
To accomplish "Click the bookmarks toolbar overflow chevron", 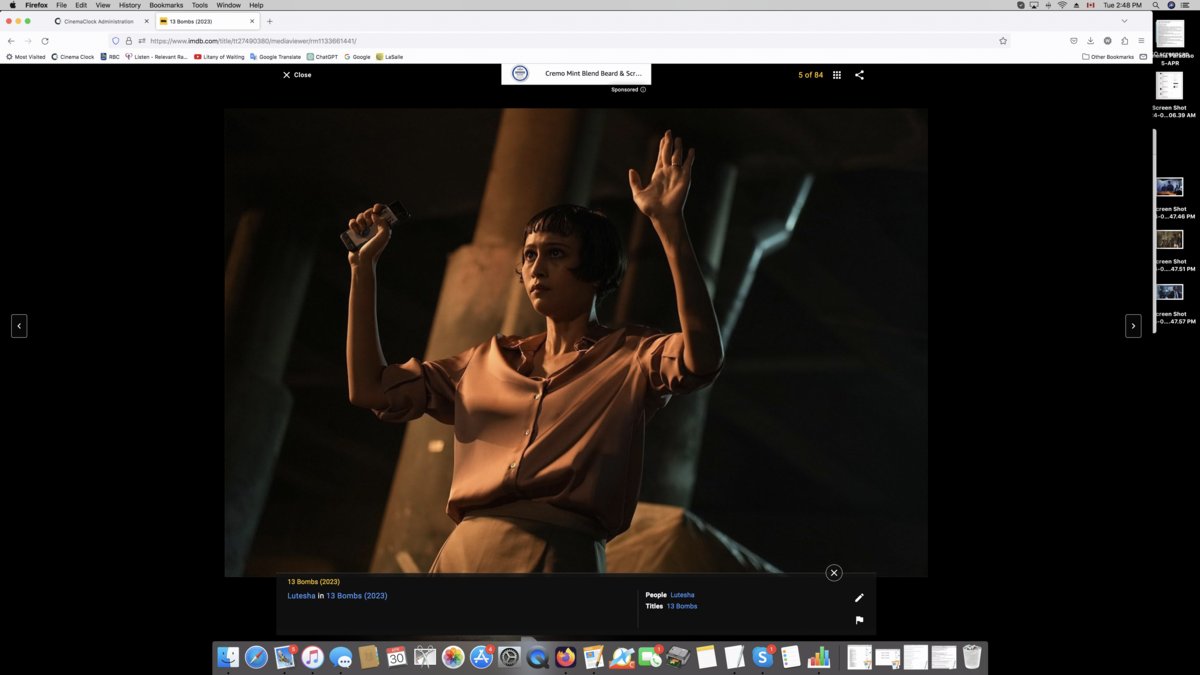I will tap(1143, 57).
